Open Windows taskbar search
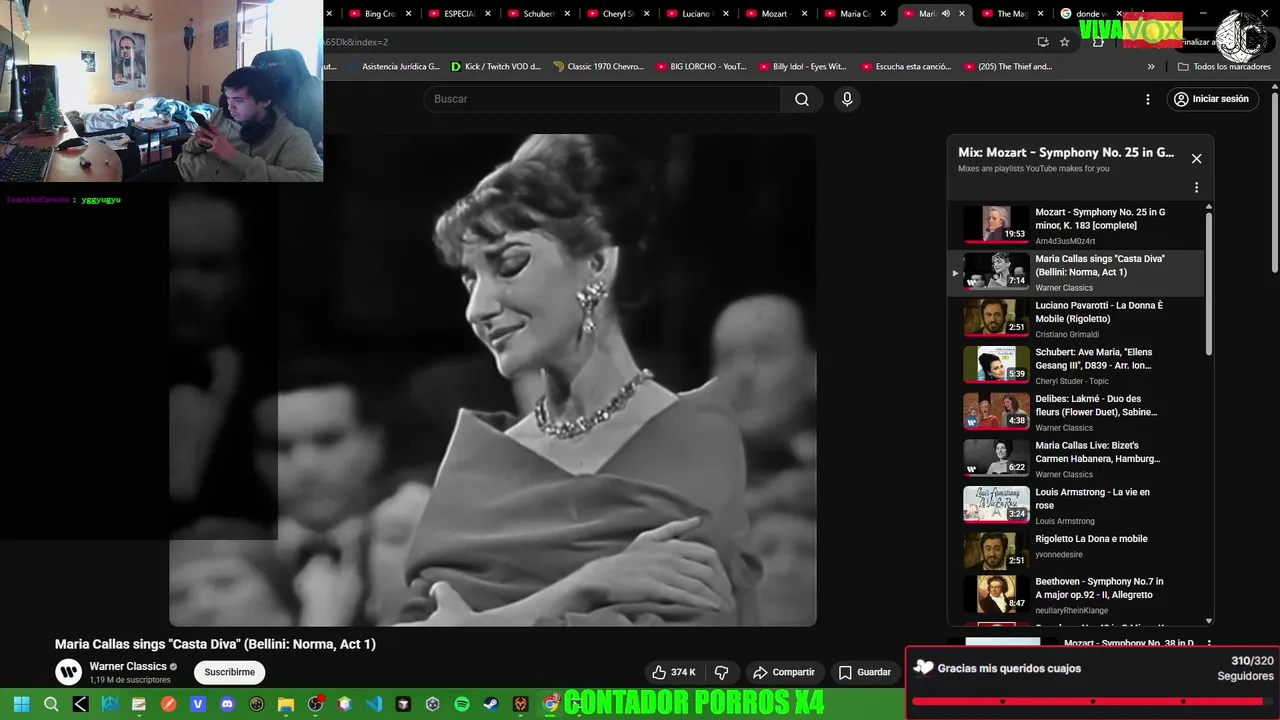Viewport: 1280px width, 720px height. 51,704
